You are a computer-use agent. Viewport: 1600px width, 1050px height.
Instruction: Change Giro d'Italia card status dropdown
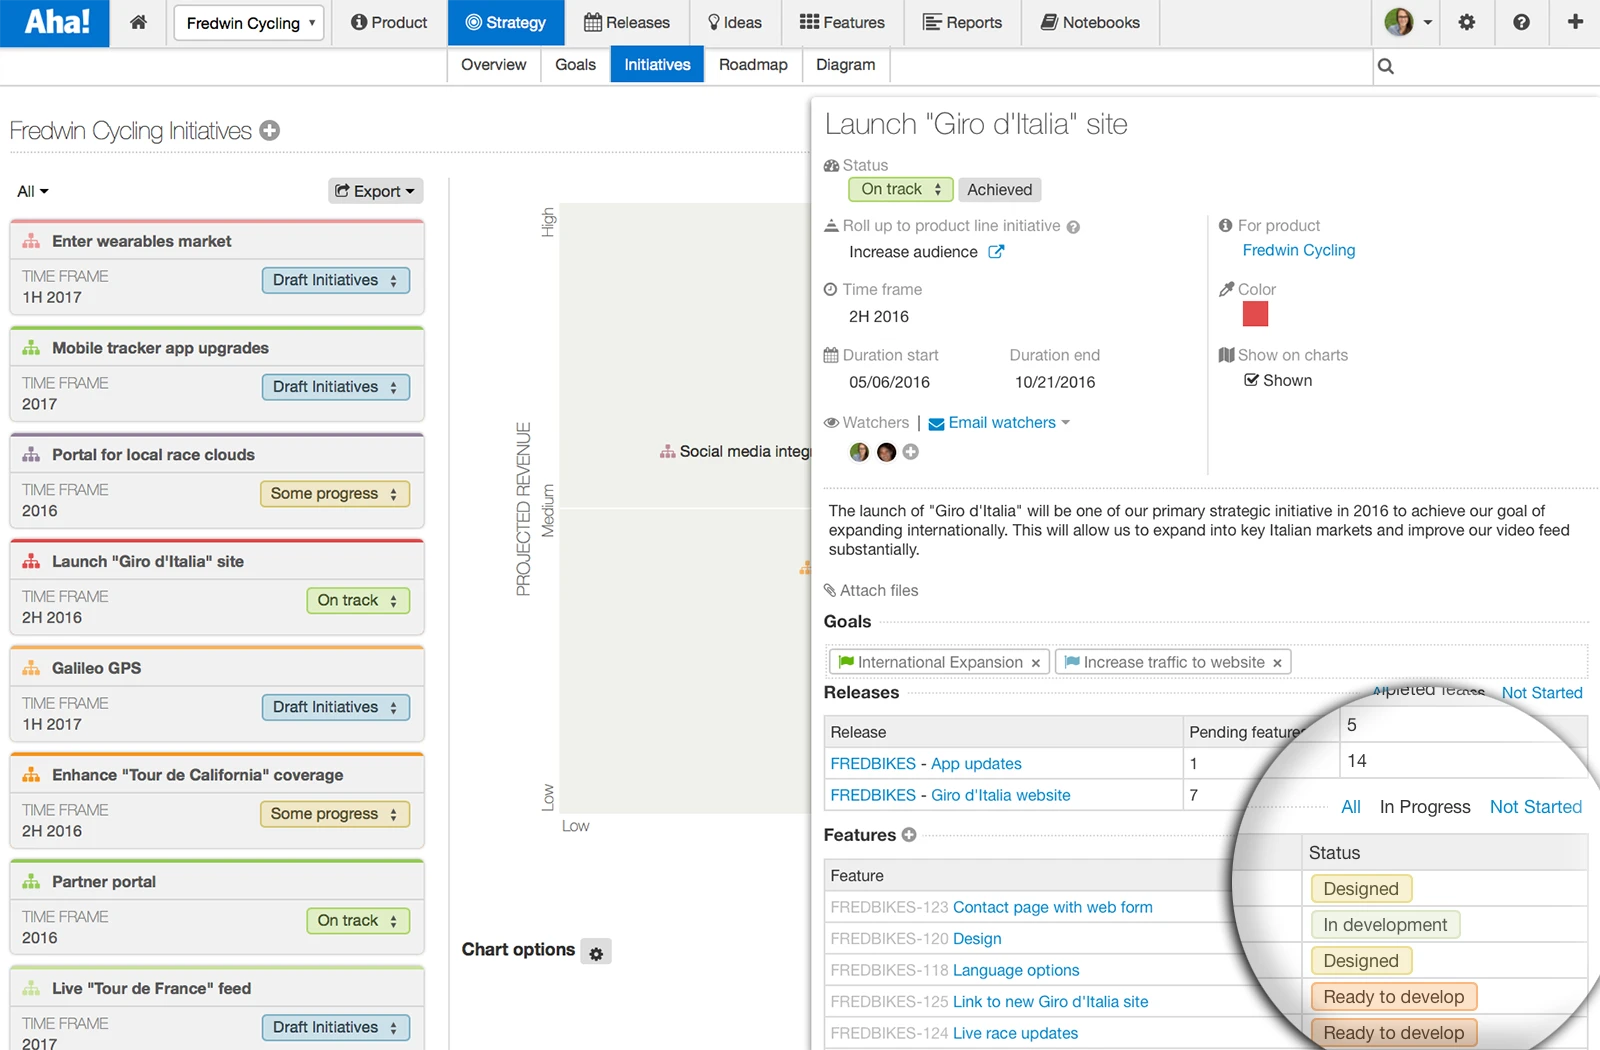click(x=358, y=600)
